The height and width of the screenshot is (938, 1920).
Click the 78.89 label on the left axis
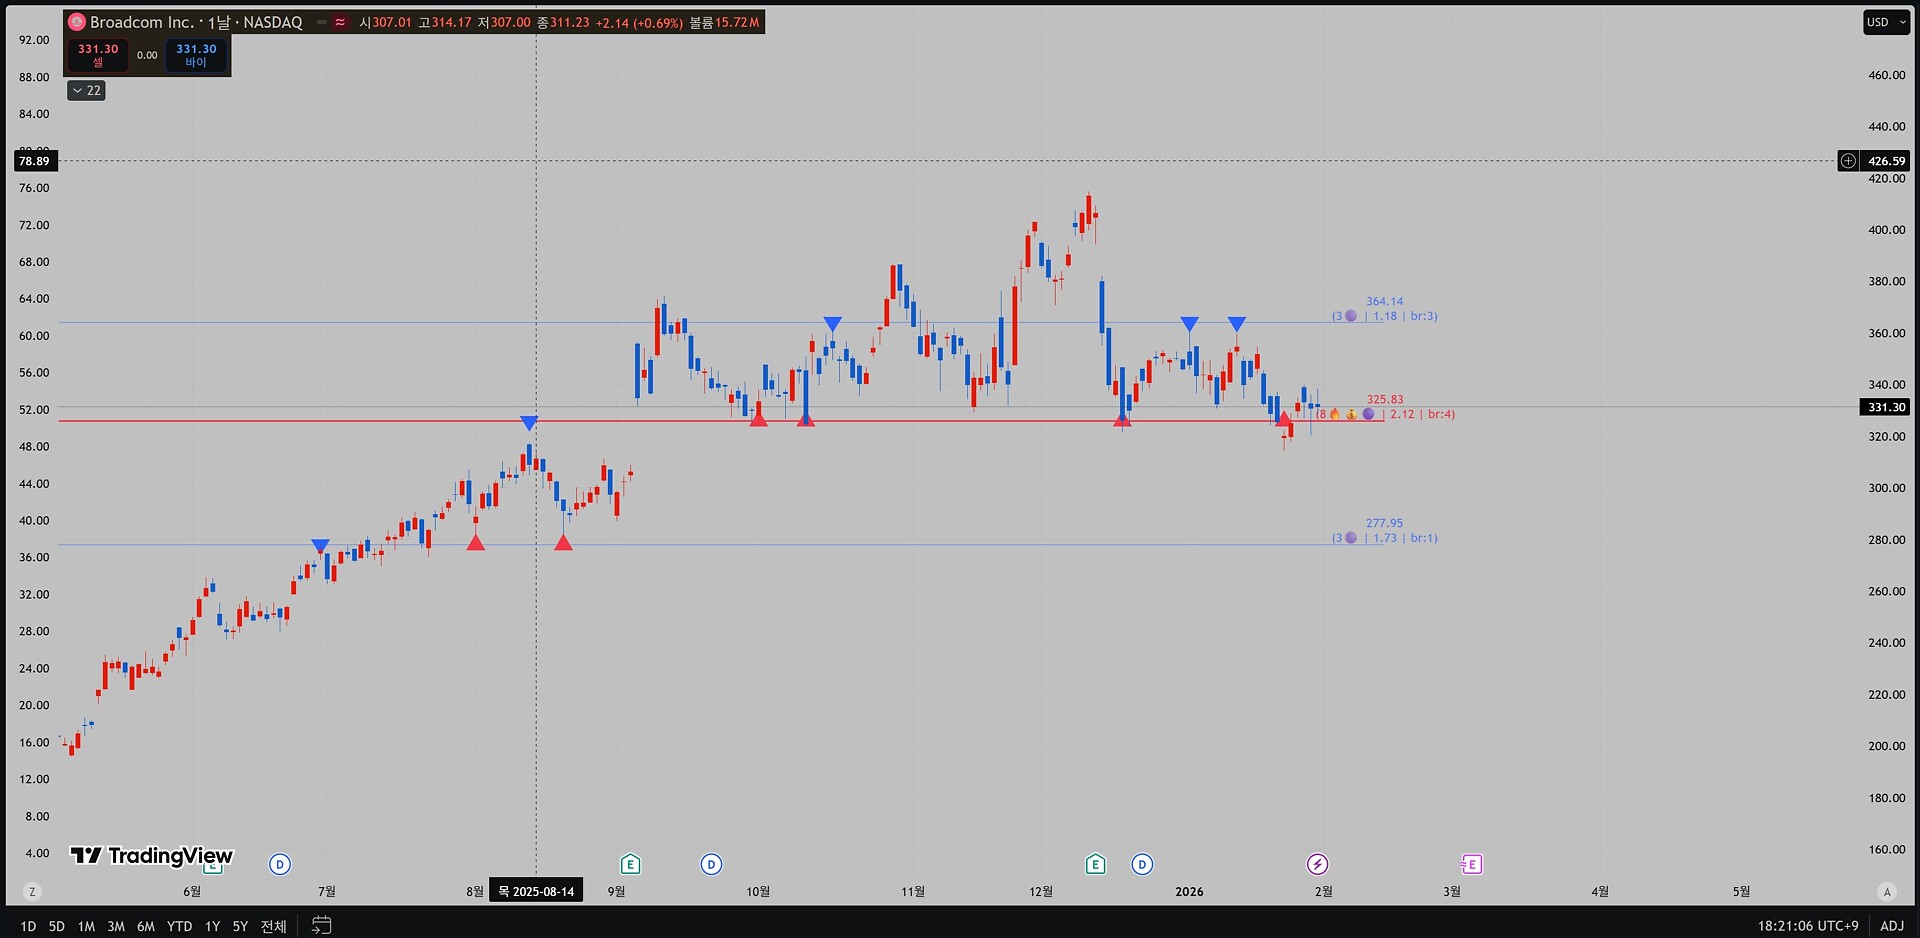point(35,161)
